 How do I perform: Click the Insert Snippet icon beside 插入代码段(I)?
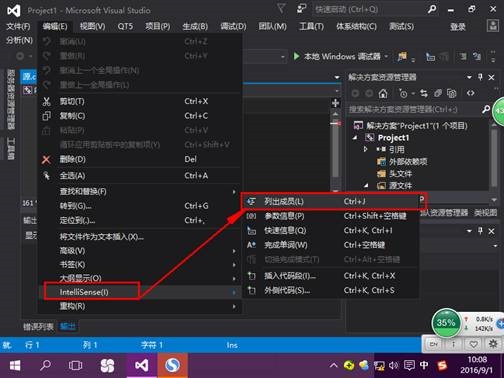[251, 276]
